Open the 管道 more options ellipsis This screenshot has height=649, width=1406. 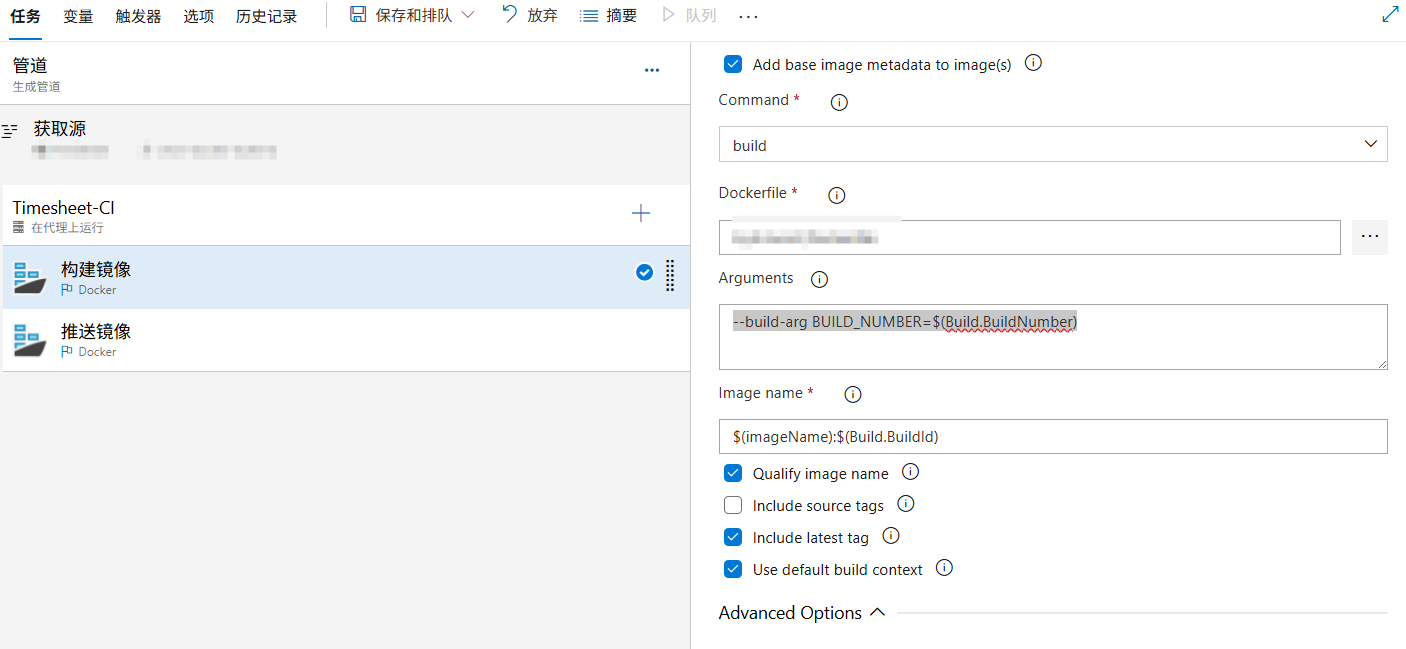(x=652, y=71)
